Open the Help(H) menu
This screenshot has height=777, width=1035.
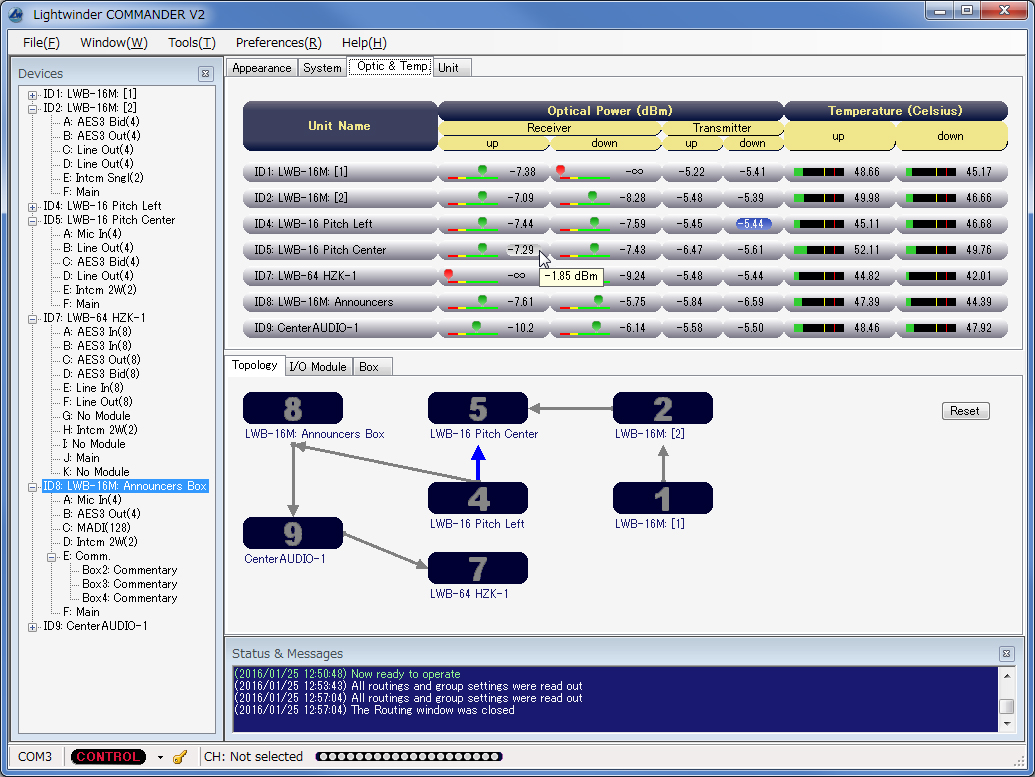(x=364, y=43)
